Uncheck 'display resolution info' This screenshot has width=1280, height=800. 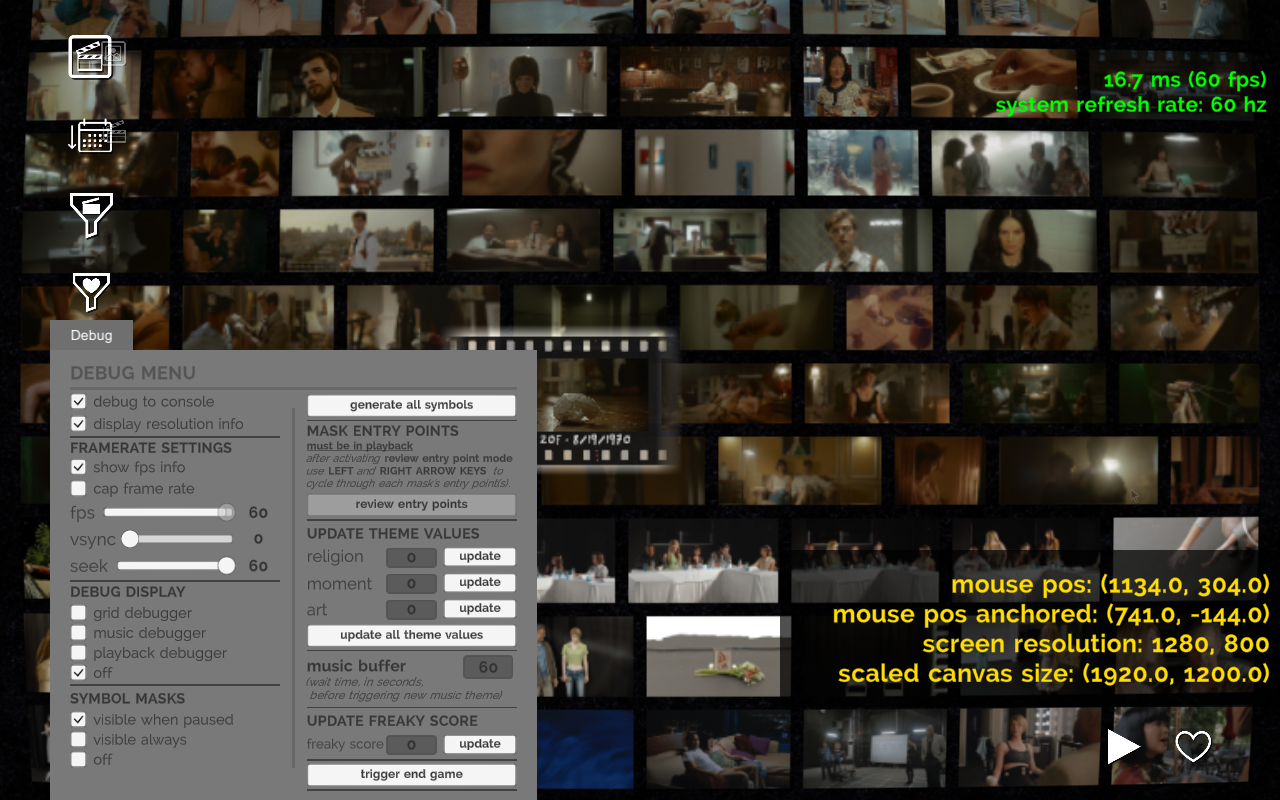pyautogui.click(x=78, y=424)
